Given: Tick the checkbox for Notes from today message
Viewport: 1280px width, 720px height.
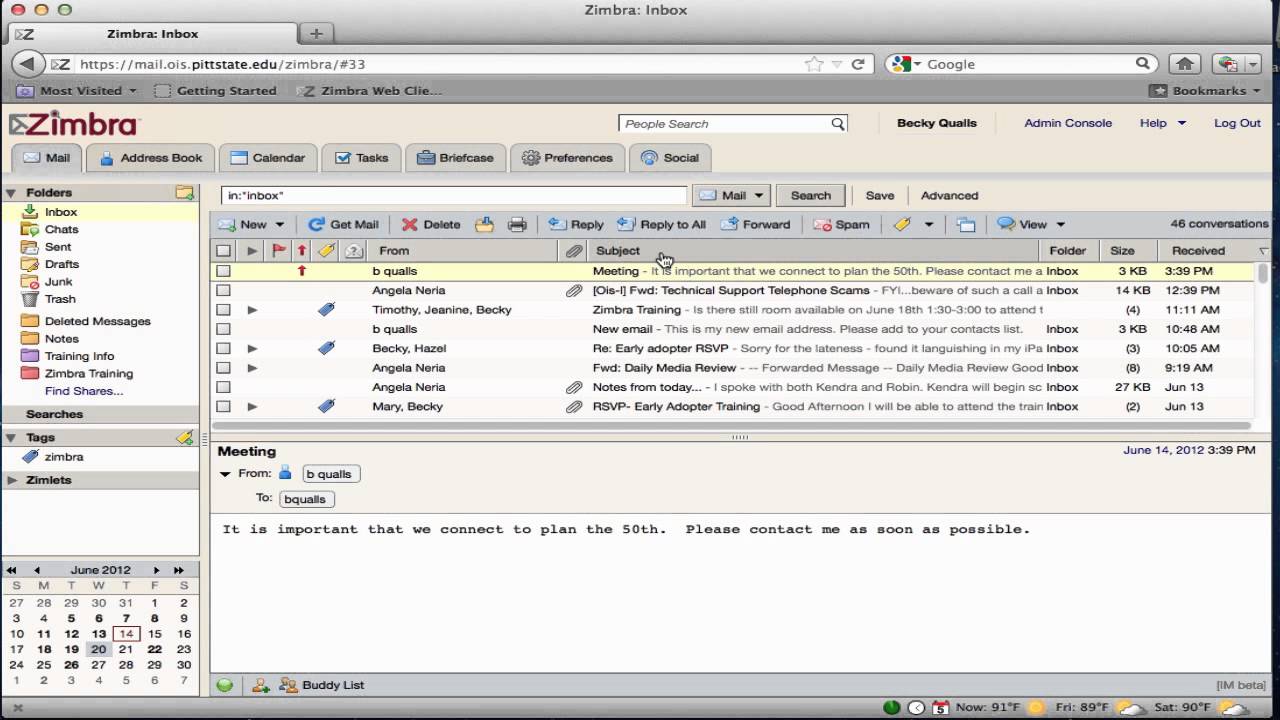Looking at the screenshot, I should pos(223,387).
